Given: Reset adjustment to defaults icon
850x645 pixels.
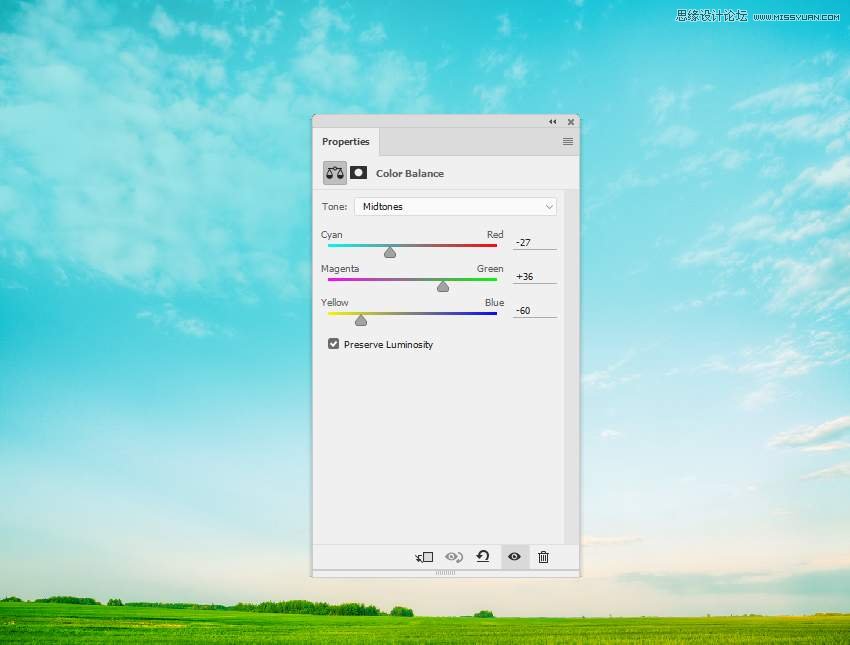Looking at the screenshot, I should [483, 557].
